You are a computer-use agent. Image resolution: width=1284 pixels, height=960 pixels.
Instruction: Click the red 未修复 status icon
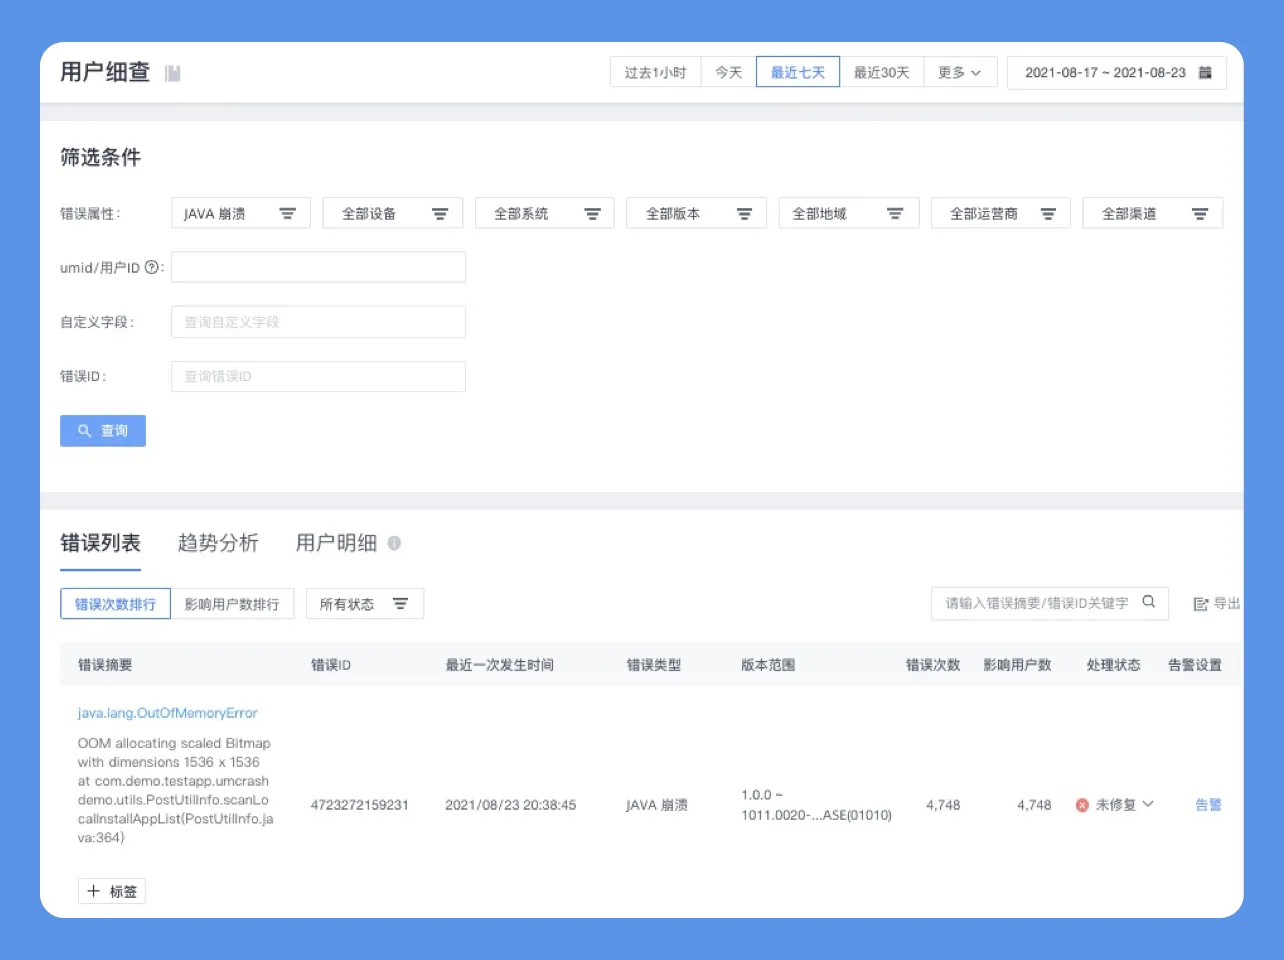[x=1082, y=805]
